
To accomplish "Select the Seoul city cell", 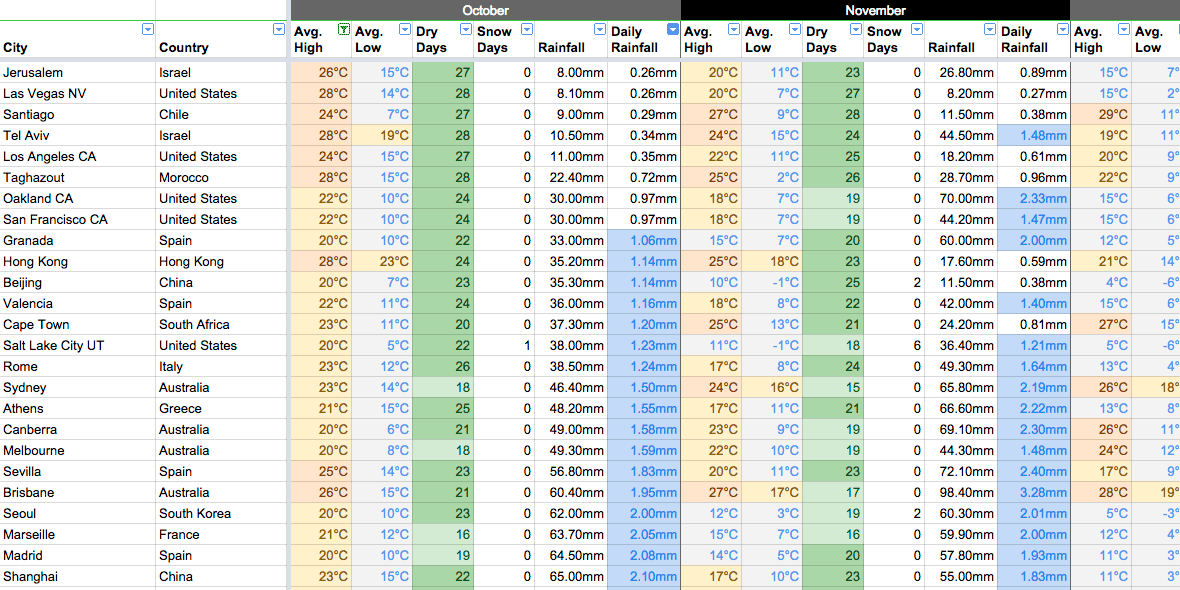I will pyautogui.click(x=78, y=514).
